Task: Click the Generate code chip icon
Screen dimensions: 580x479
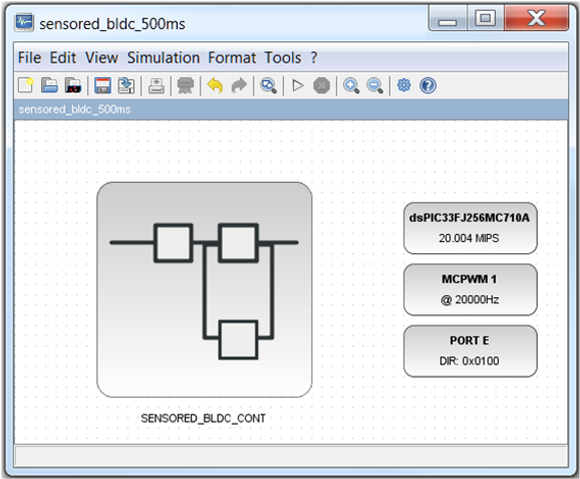Action: [x=185, y=85]
